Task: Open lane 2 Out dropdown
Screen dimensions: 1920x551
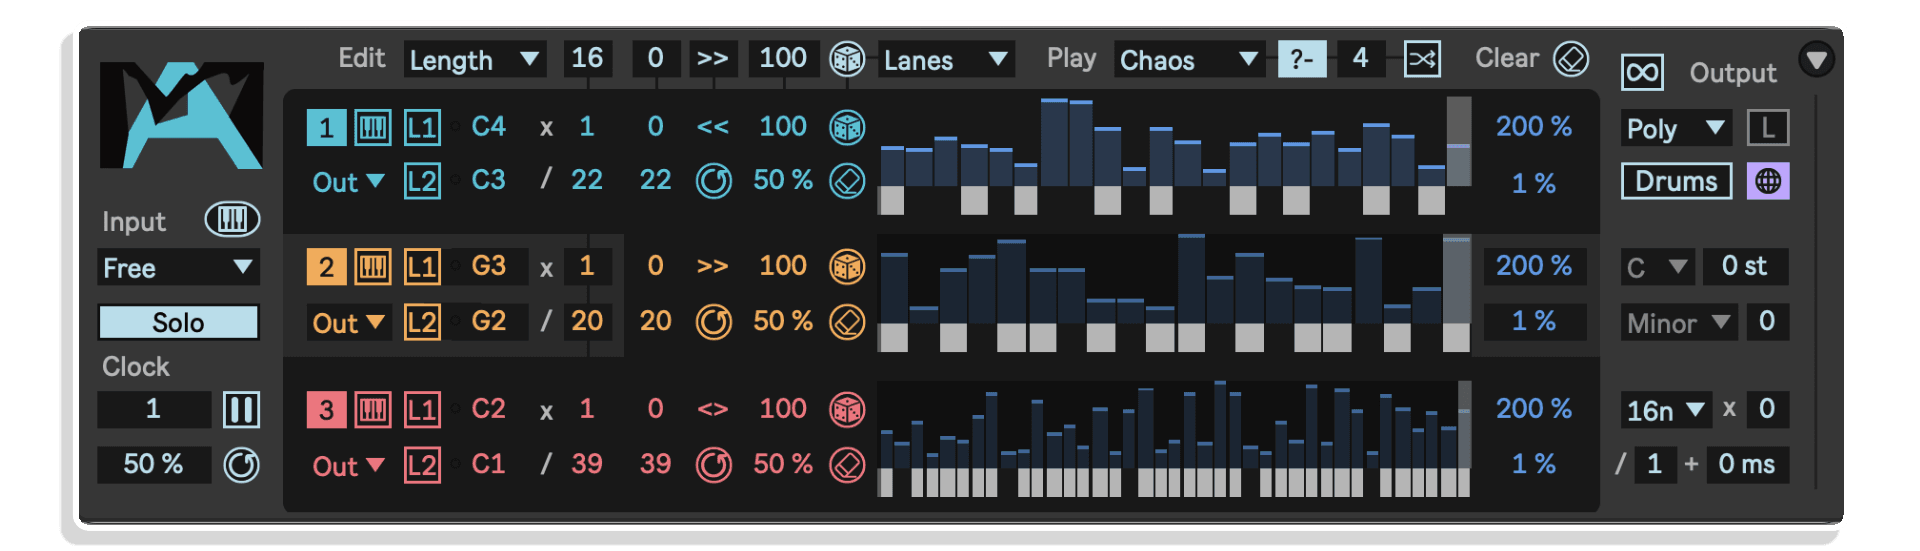Action: (x=348, y=323)
